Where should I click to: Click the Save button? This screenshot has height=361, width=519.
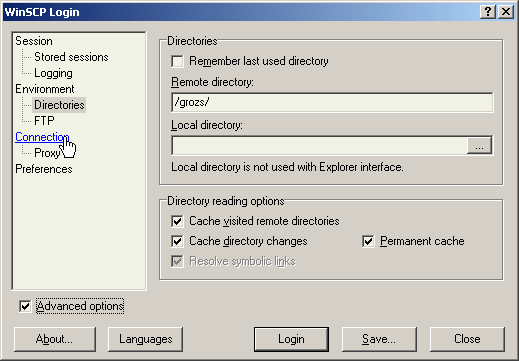click(x=379, y=339)
